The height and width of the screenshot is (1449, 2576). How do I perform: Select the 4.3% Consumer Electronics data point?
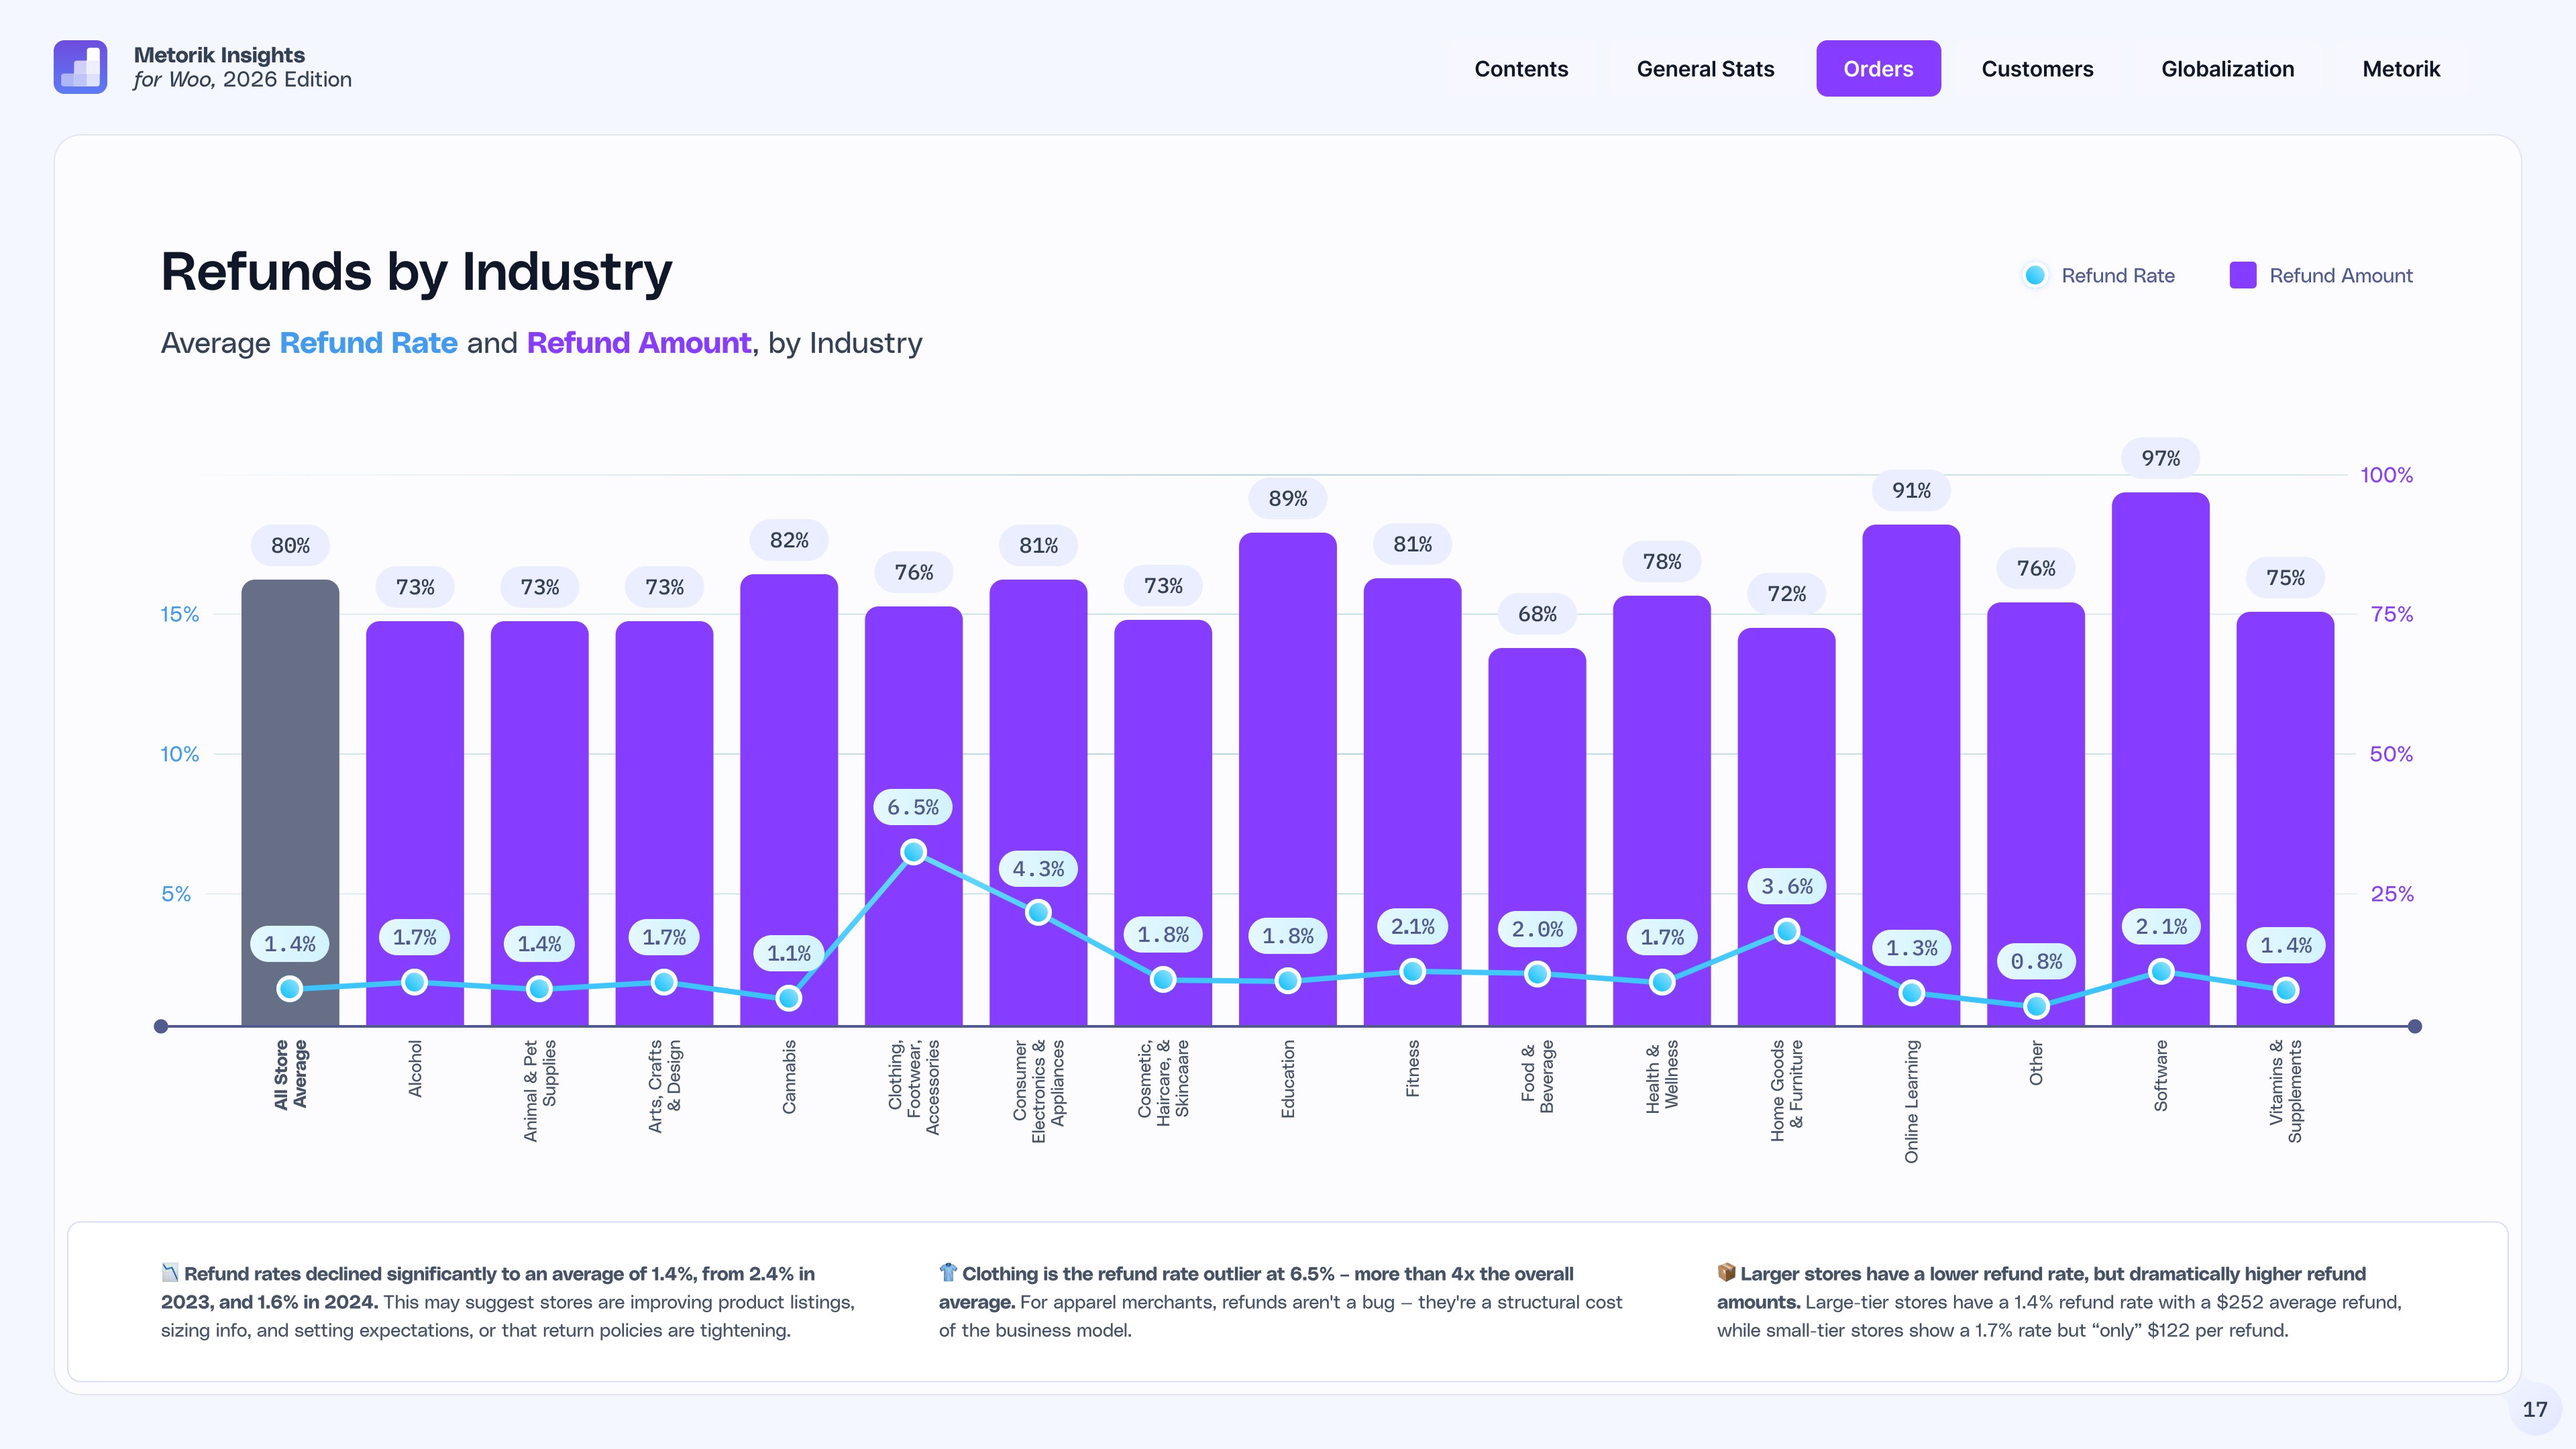pos(1038,912)
